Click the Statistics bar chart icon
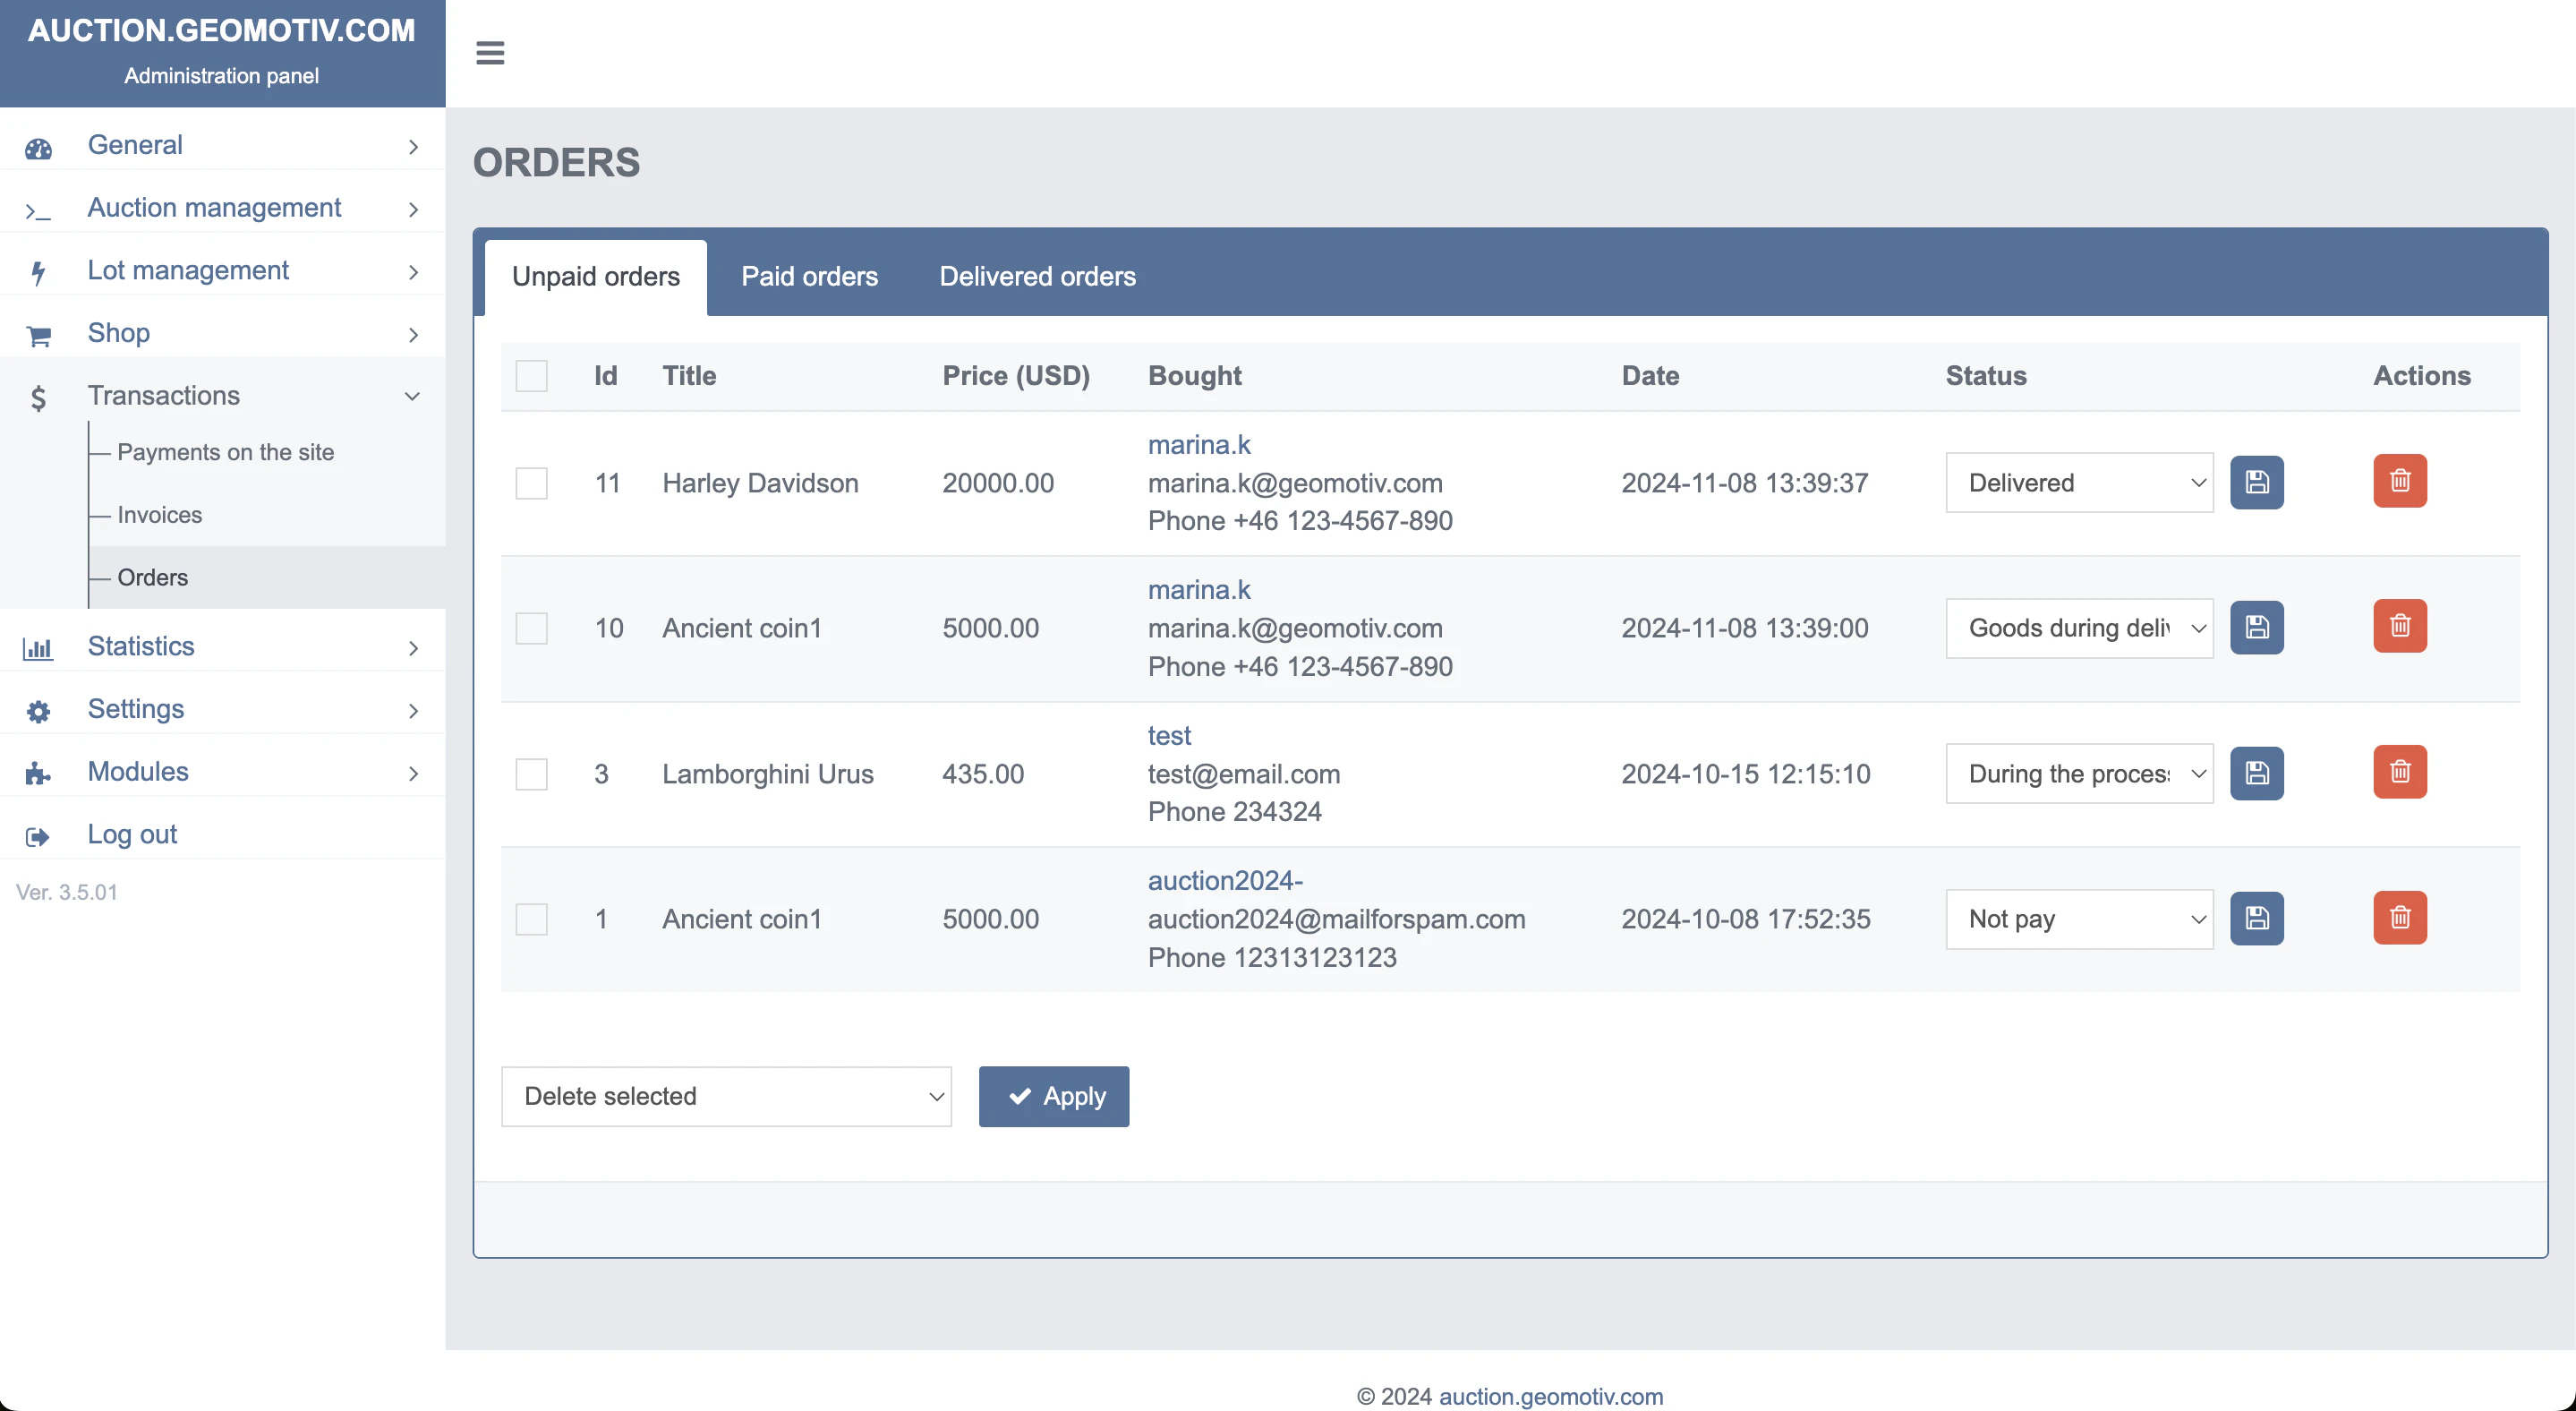 point(38,648)
